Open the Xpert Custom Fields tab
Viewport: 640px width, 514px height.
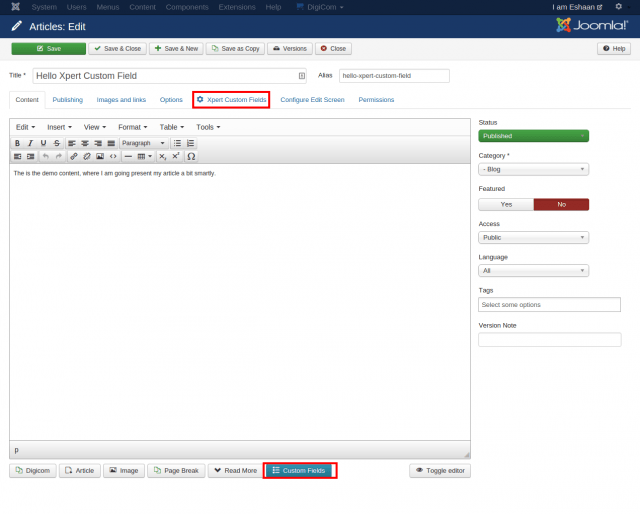pos(231,100)
